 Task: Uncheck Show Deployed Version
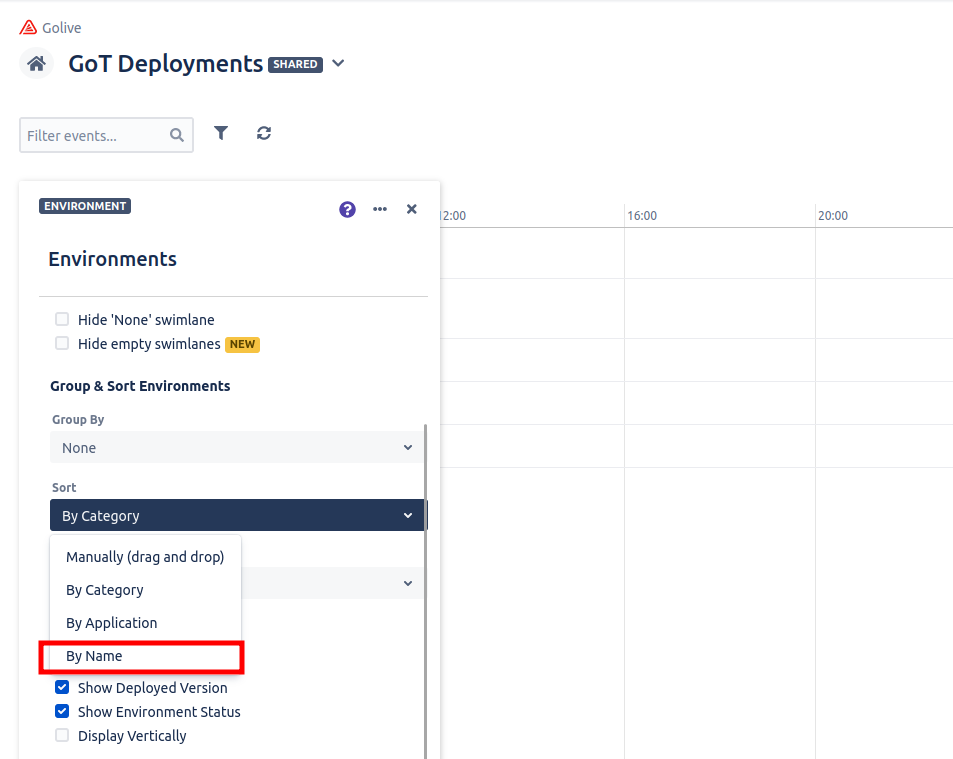[x=62, y=688]
